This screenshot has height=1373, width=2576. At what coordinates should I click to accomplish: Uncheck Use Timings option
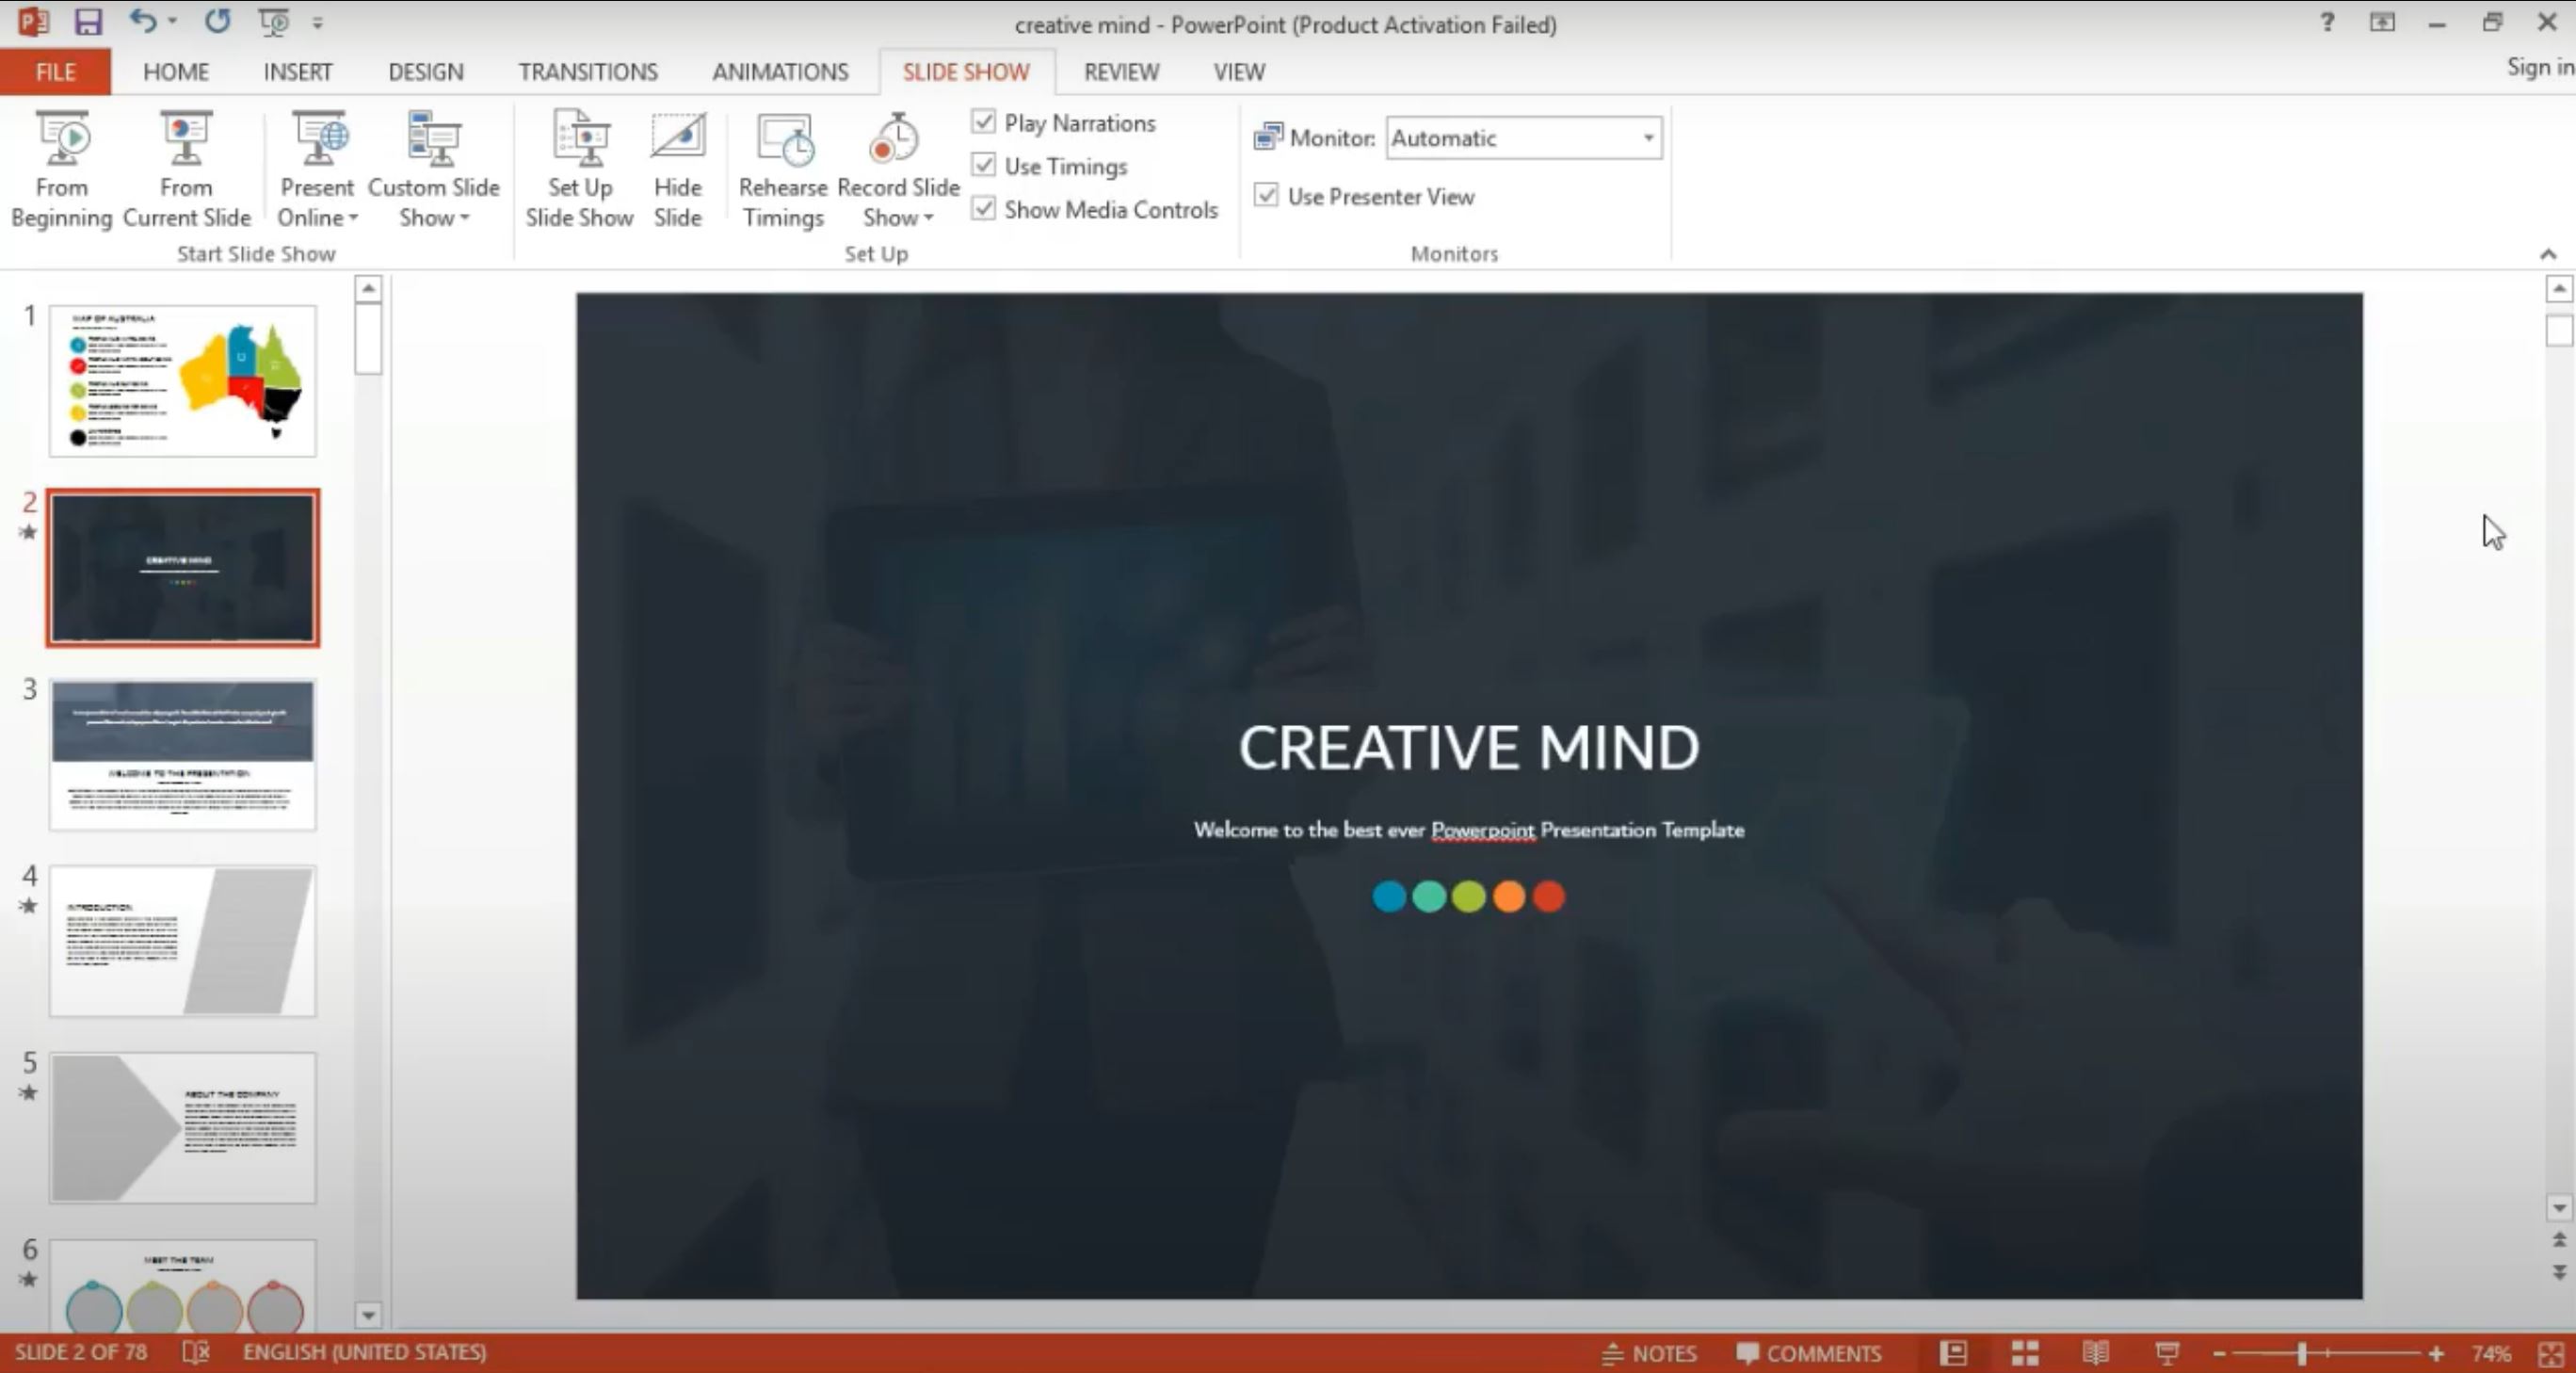click(x=983, y=165)
